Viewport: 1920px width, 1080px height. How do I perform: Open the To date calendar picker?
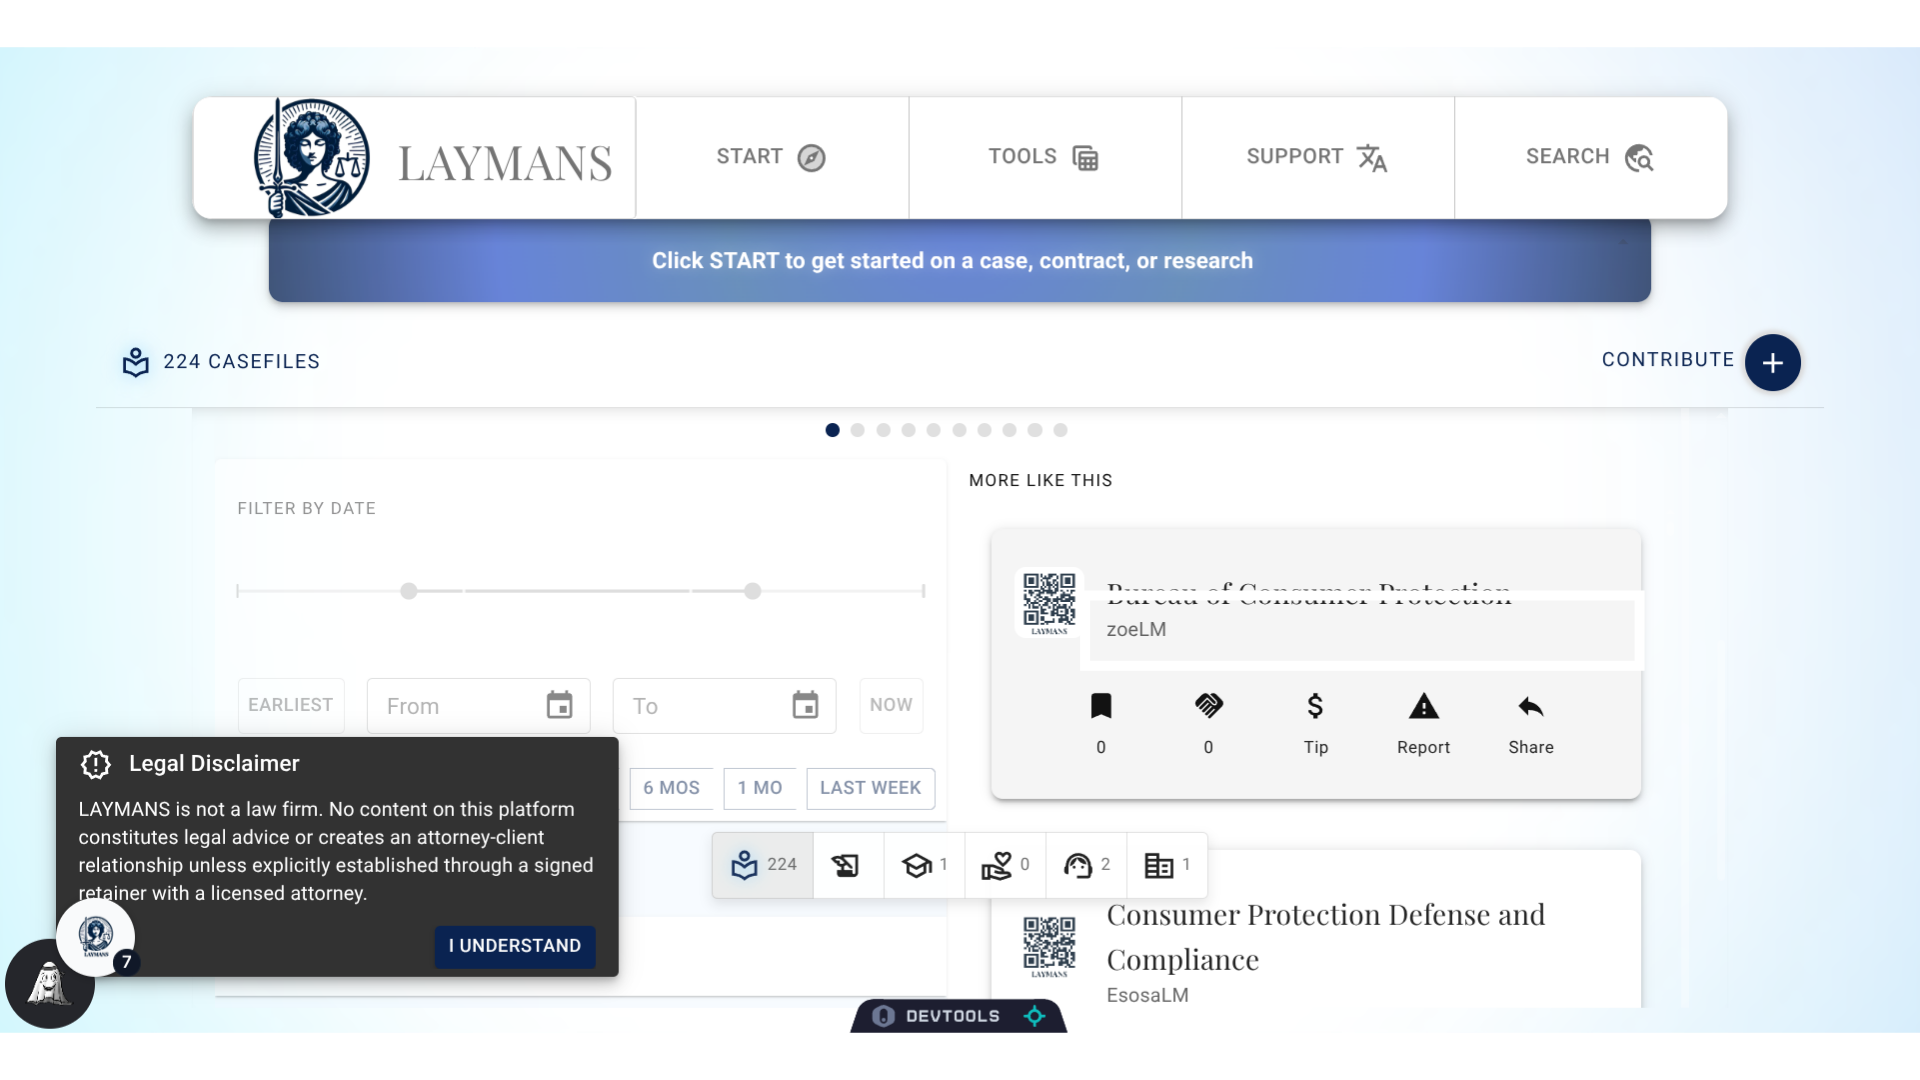click(805, 706)
